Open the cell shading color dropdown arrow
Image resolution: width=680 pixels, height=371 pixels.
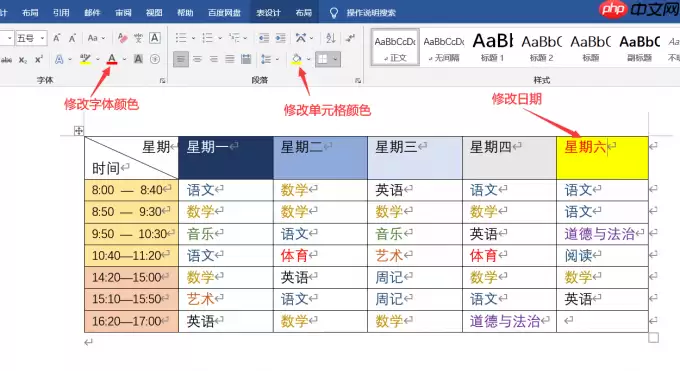308,59
